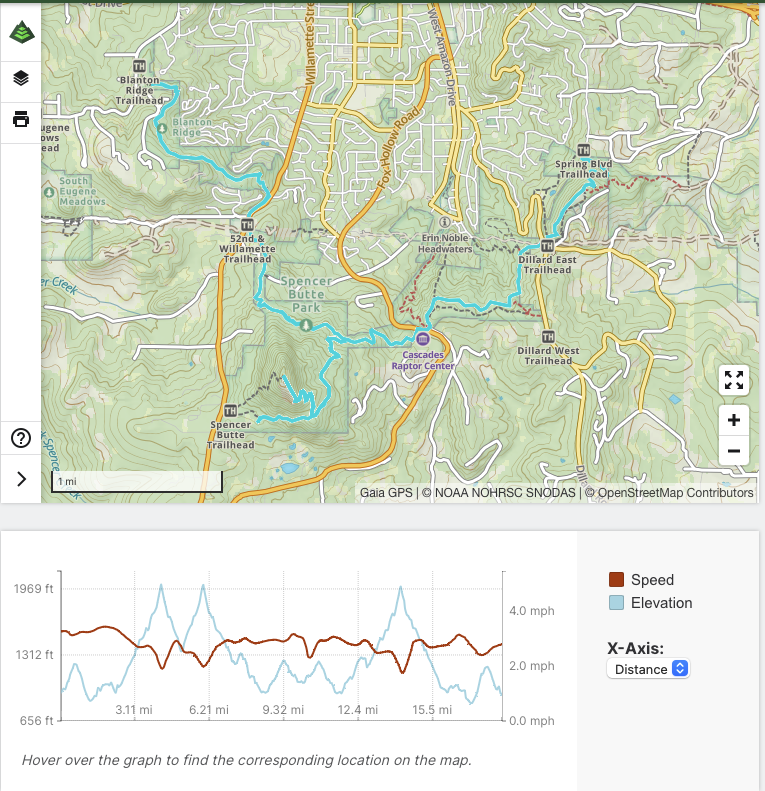Viewport: 765px width, 791px height.
Task: Open the Gaia GPS attribution link
Action: point(386,493)
